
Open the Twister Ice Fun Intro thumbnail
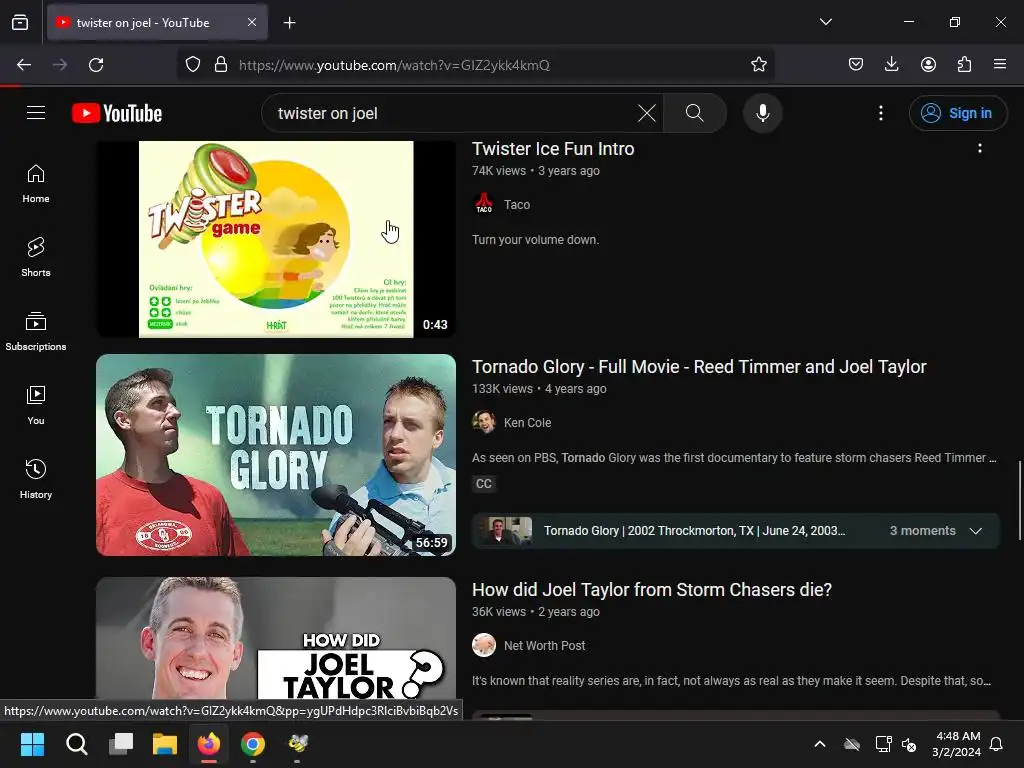(x=276, y=239)
